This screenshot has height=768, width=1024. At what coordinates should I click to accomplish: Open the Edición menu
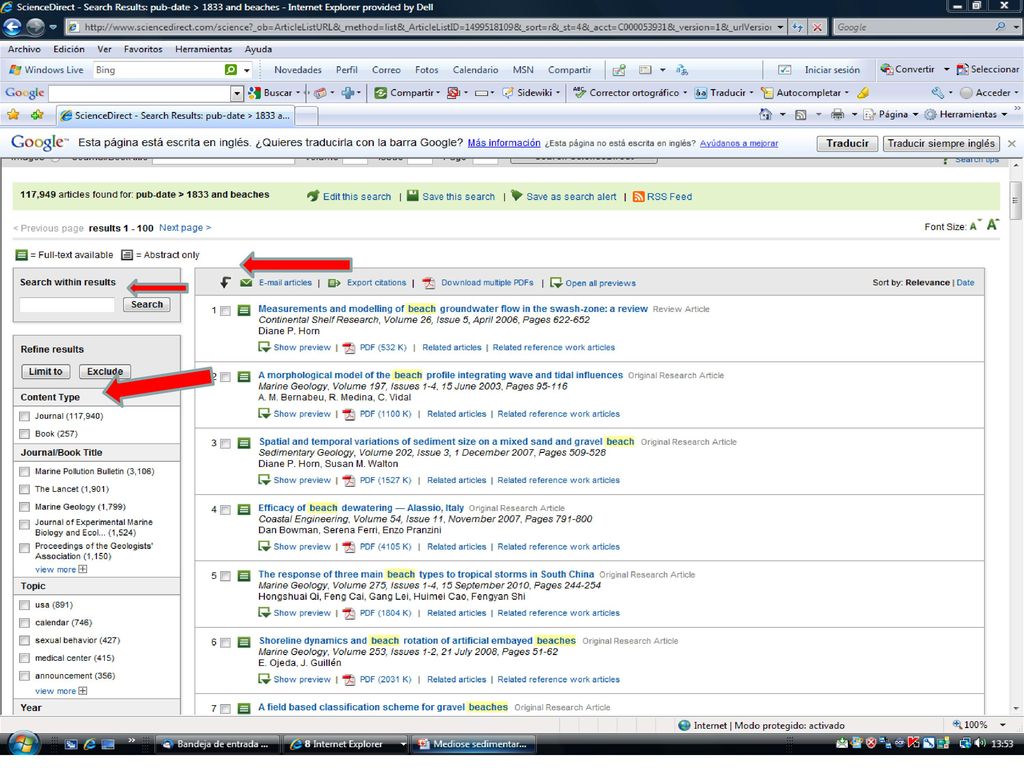(69, 49)
